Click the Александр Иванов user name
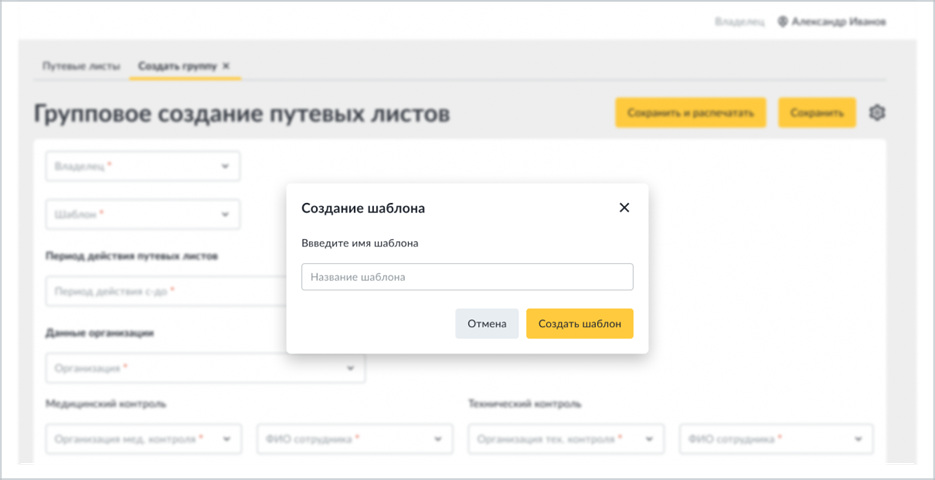935x480 pixels. click(x=839, y=22)
